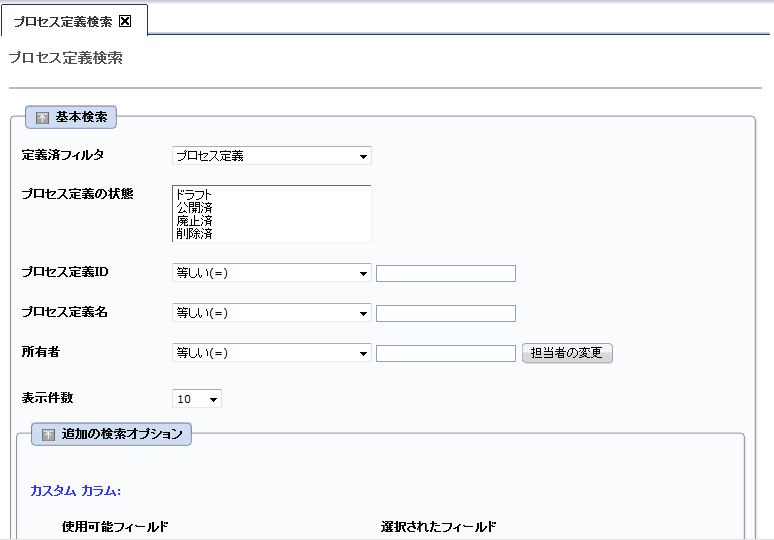Click the プロセス定義ID text field
The image size is (774, 540).
pos(445,273)
